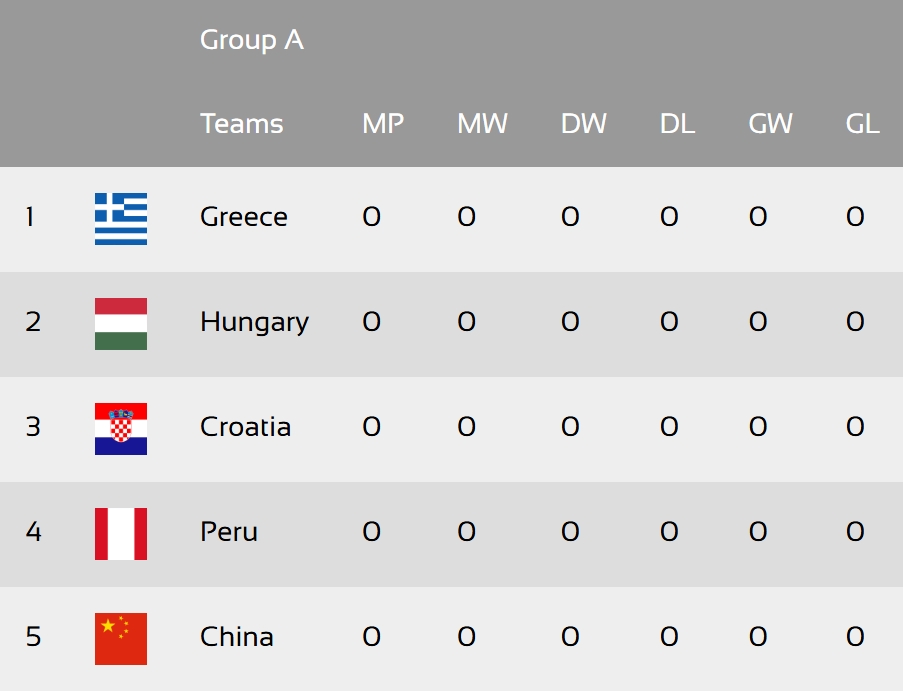
Task: Click the Group A heading
Action: pyautogui.click(x=252, y=40)
